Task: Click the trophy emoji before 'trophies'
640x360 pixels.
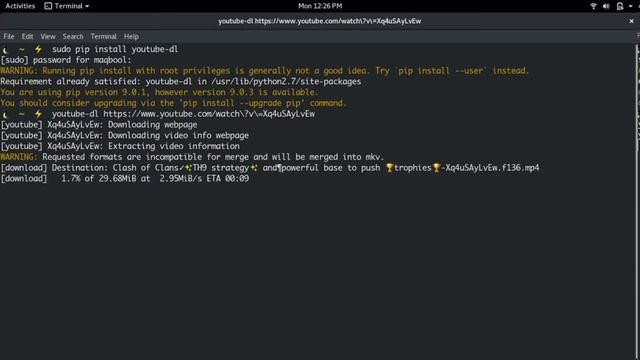Action: tap(389, 168)
